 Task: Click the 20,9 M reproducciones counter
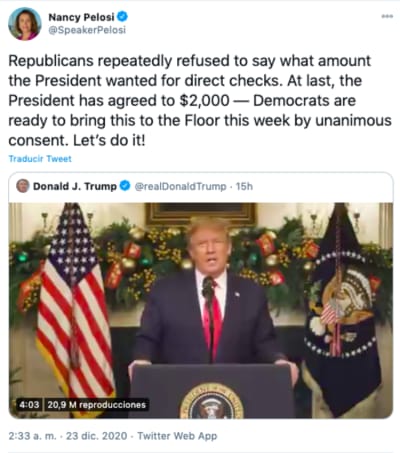pos(97,405)
